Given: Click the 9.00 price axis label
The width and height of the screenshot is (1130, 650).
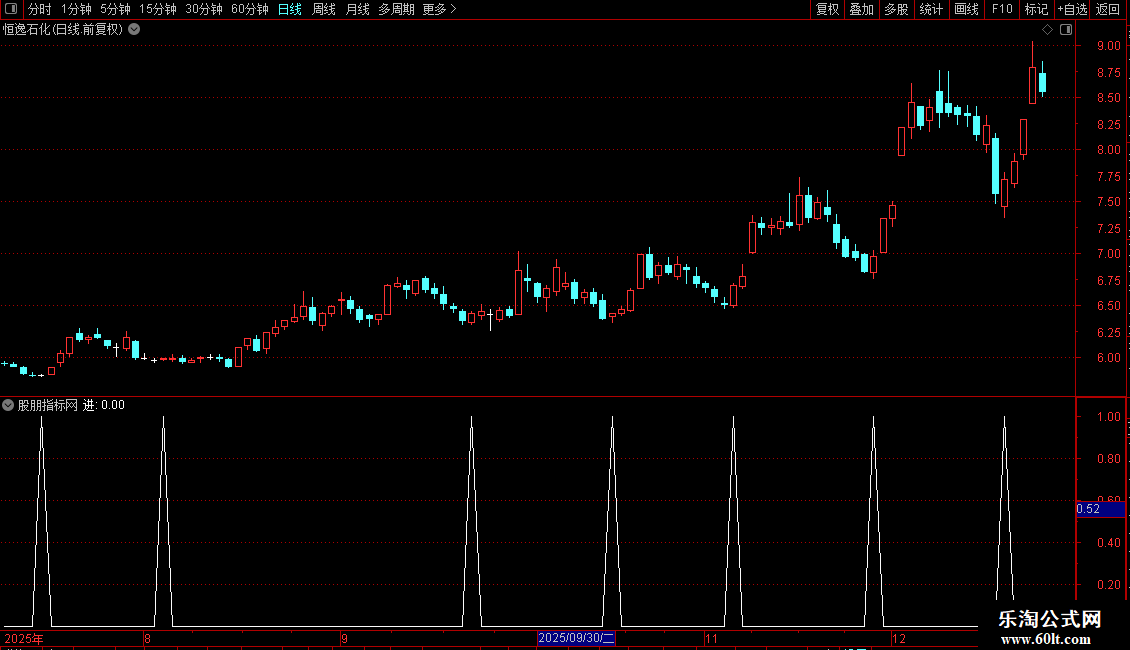Looking at the screenshot, I should [x=1108, y=45].
